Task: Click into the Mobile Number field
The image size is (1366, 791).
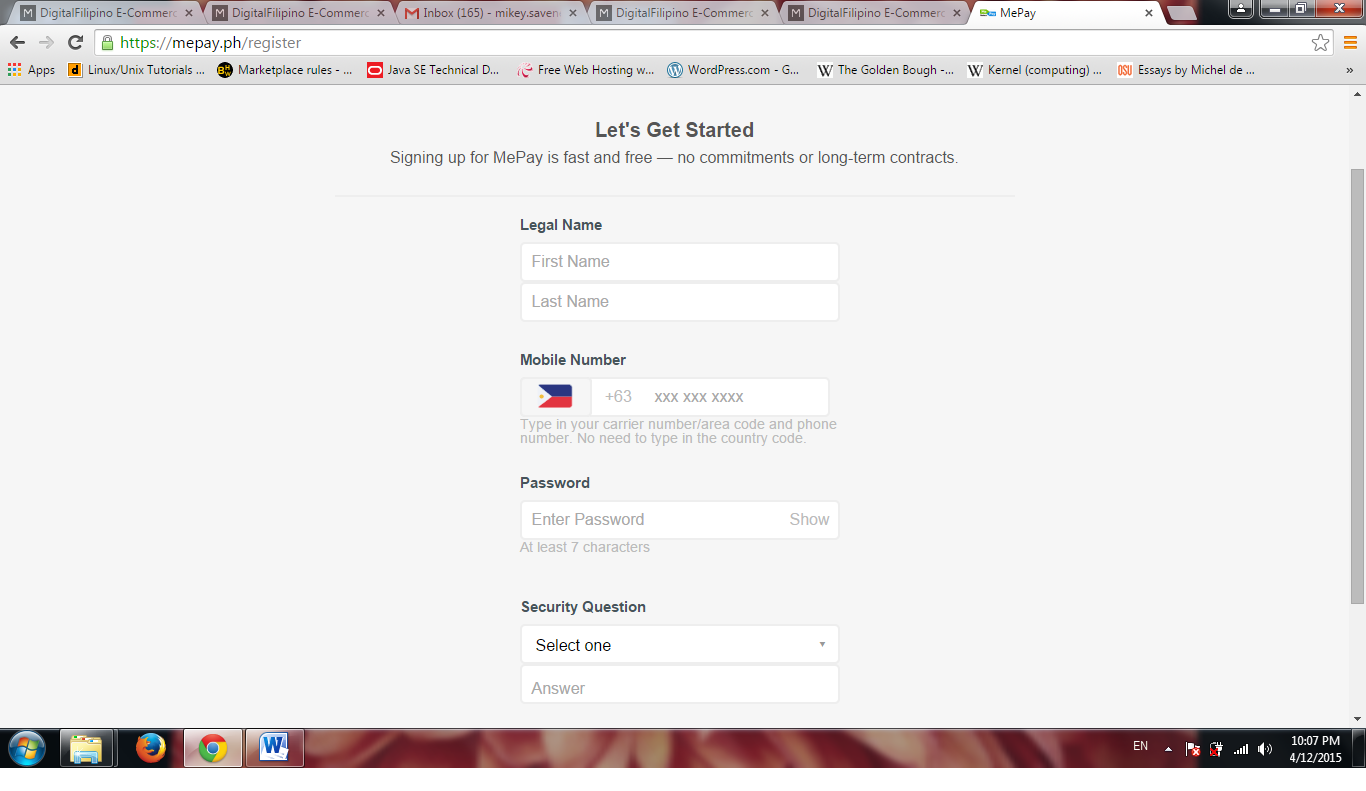Action: (x=735, y=397)
